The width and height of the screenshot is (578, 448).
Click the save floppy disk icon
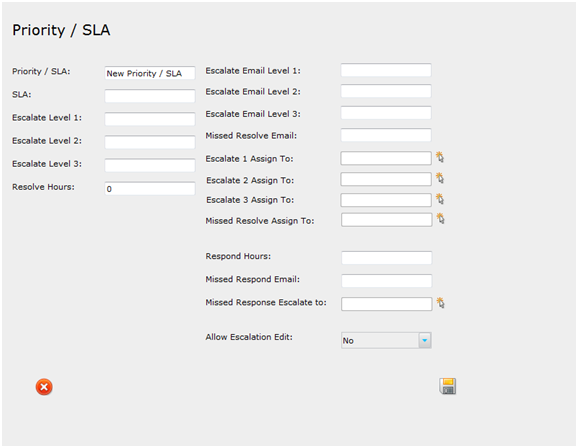tap(448, 386)
